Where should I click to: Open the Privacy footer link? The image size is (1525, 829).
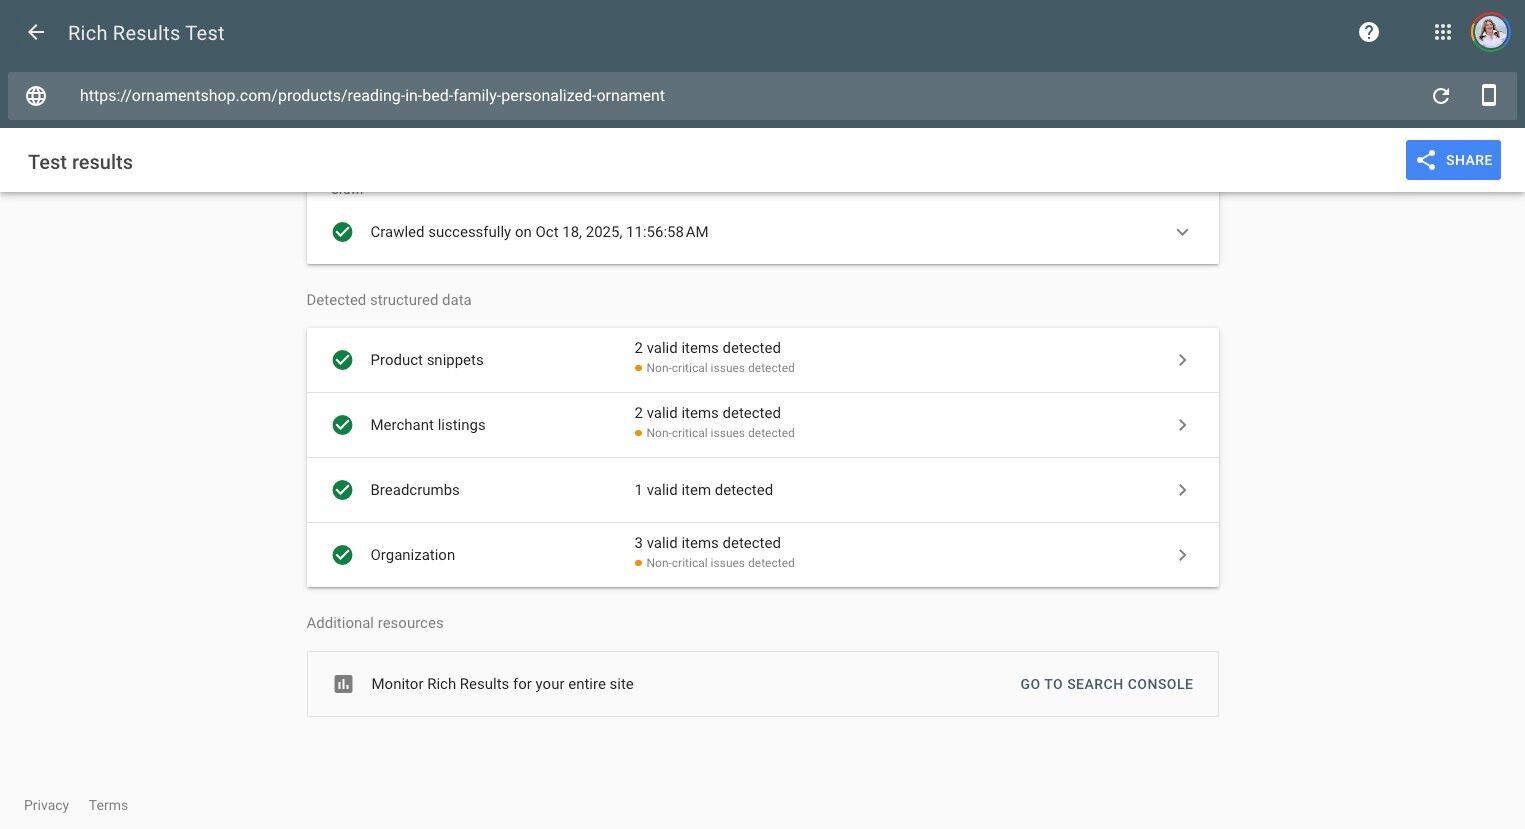pyautogui.click(x=46, y=805)
